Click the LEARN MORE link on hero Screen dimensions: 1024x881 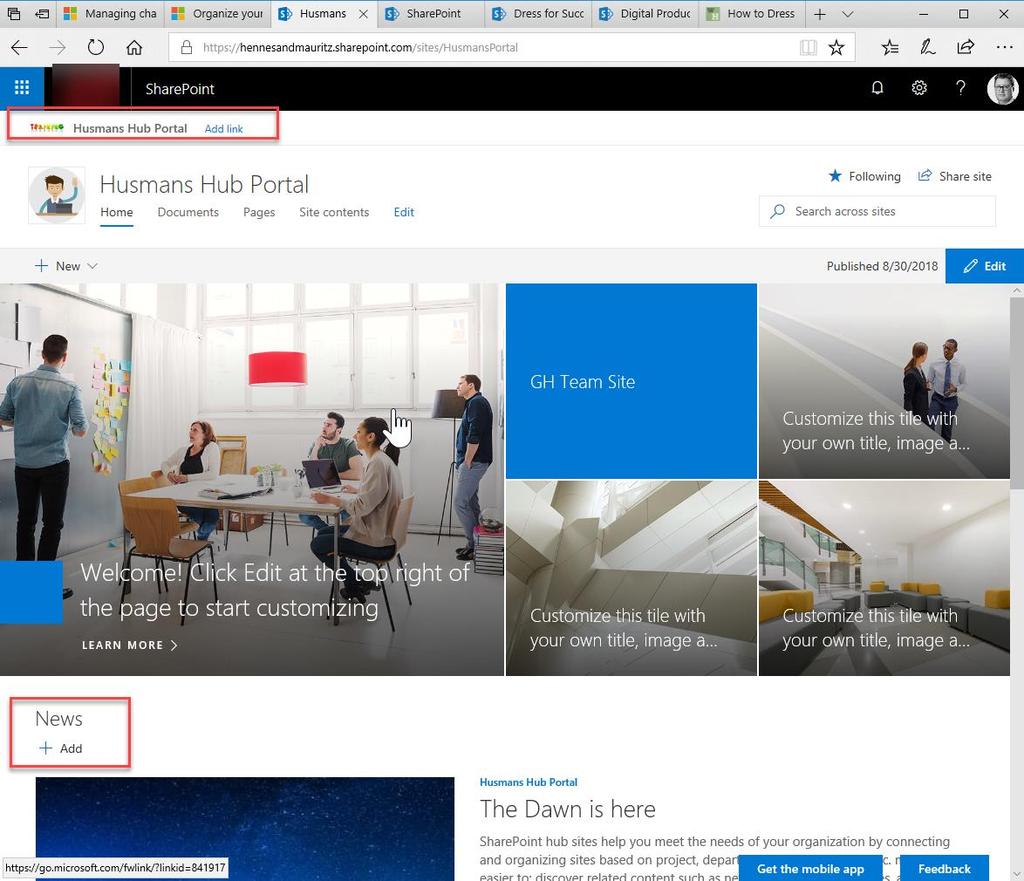click(129, 645)
